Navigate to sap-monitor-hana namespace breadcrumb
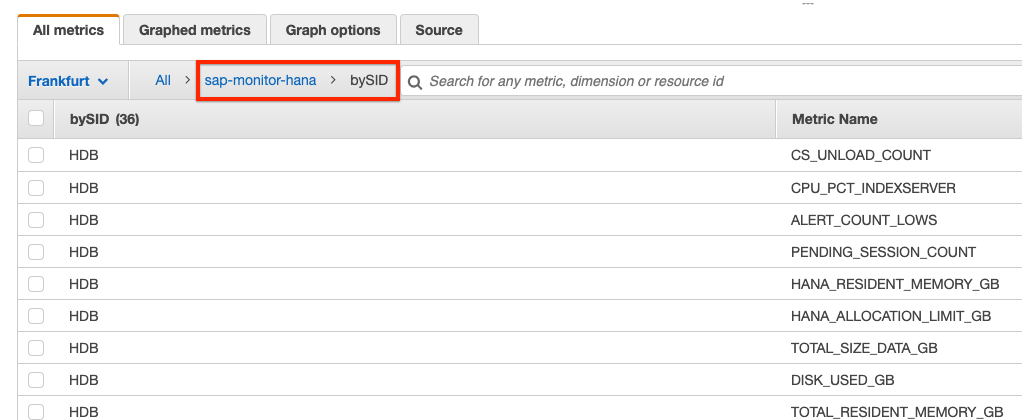The image size is (1022, 420). [260, 80]
